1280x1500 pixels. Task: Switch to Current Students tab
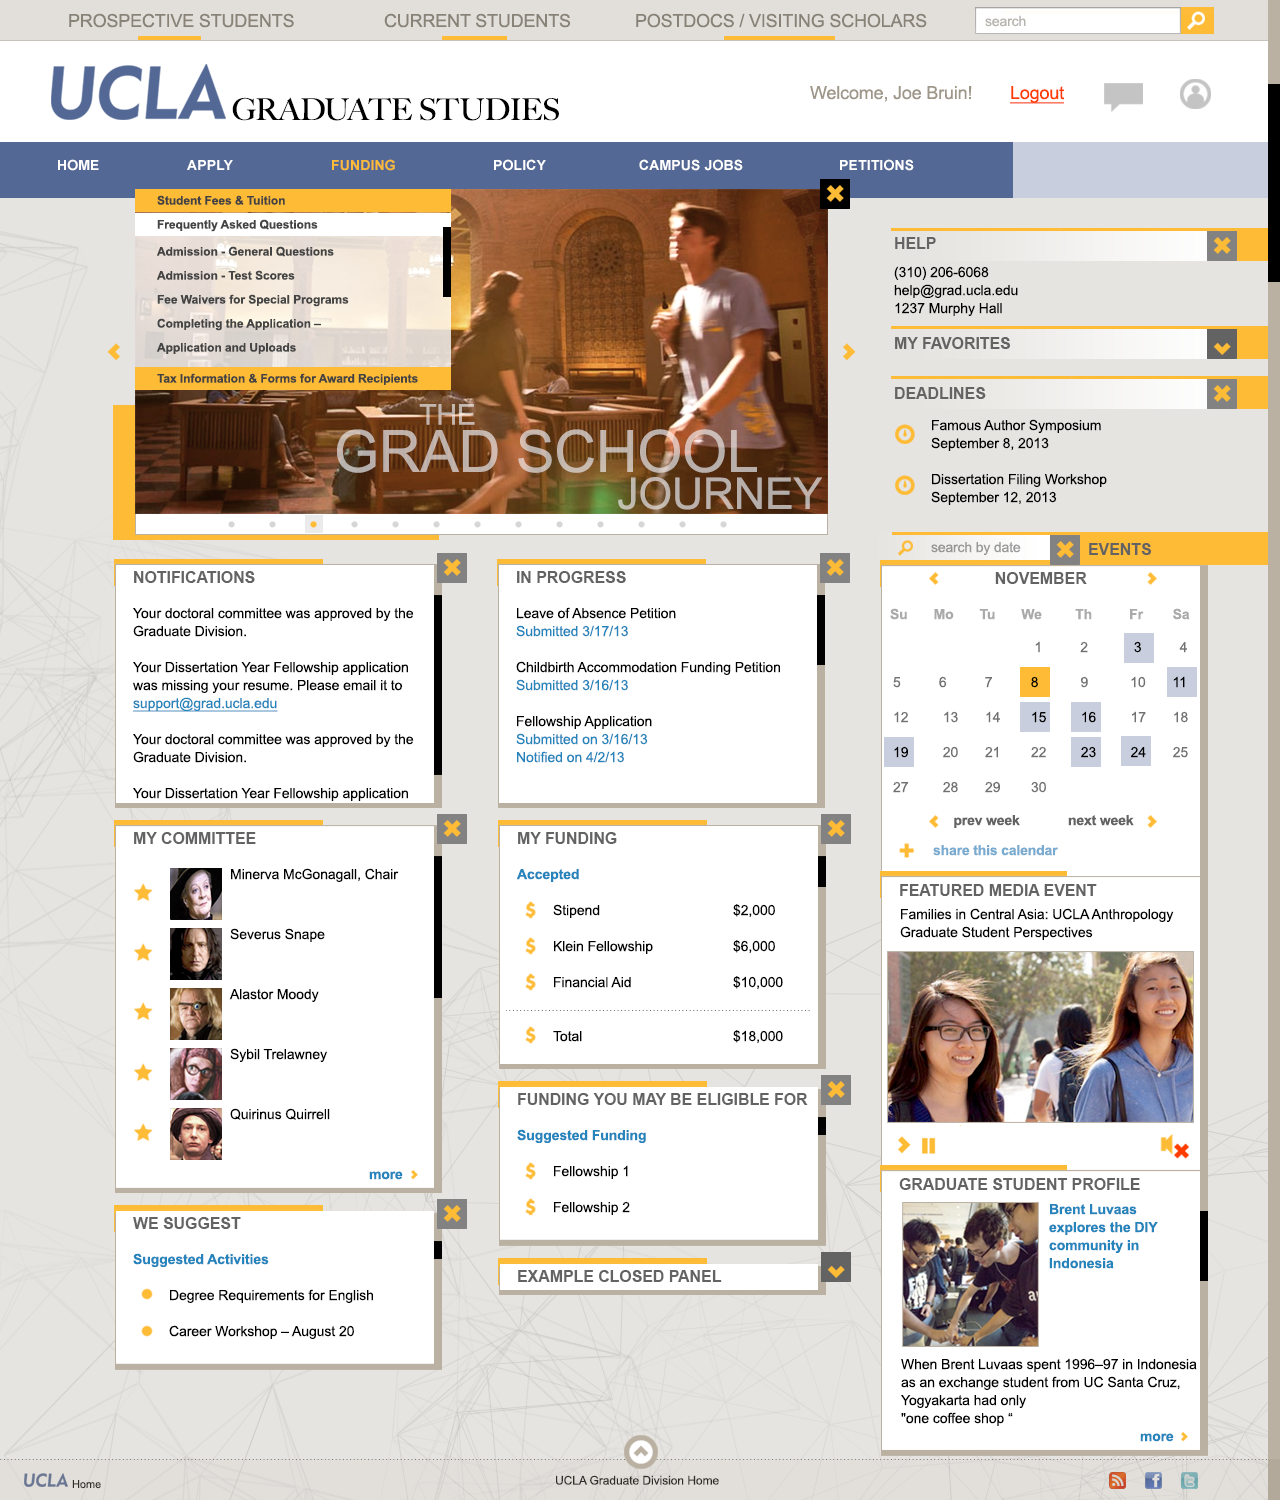coord(477,21)
